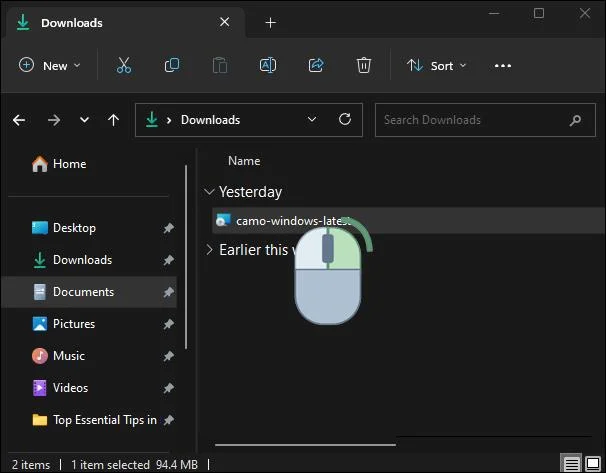Click the Rename icon in toolbar
The image size is (606, 473).
(268, 65)
